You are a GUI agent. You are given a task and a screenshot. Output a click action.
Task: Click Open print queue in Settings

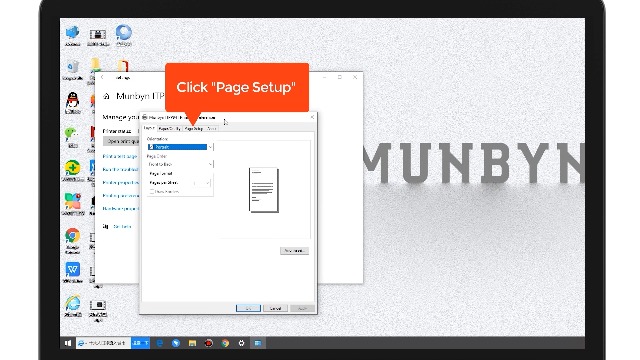pyautogui.click(x=121, y=141)
